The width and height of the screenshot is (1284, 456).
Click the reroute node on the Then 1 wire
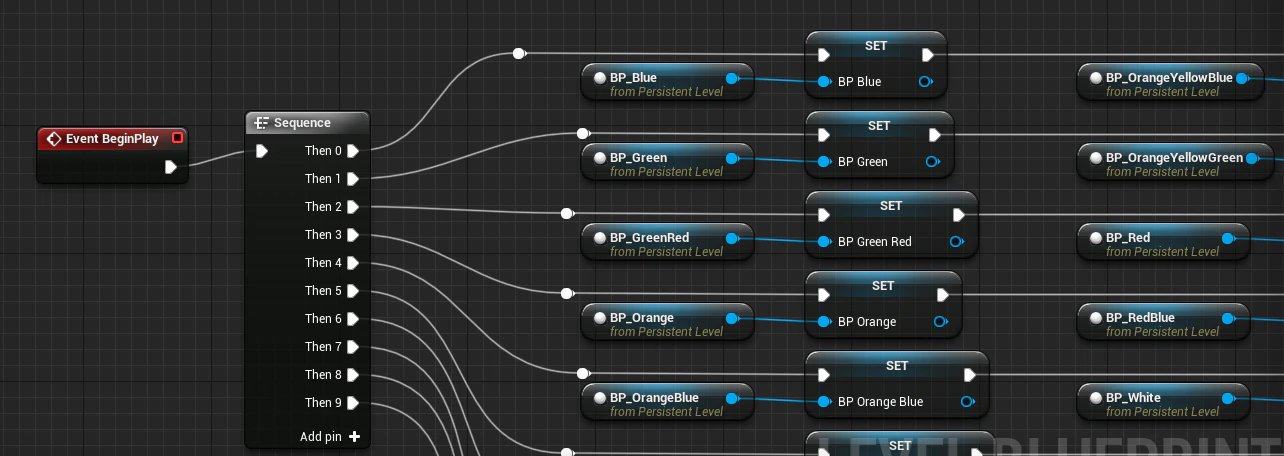[583, 133]
